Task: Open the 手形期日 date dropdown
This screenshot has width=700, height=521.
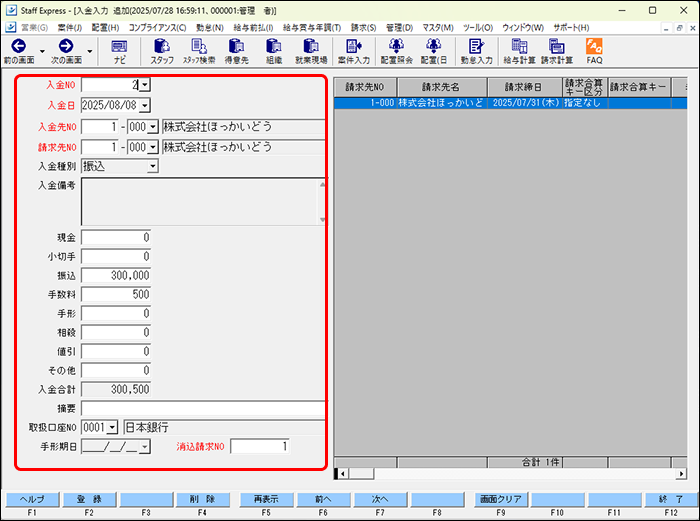Action: tap(144, 446)
